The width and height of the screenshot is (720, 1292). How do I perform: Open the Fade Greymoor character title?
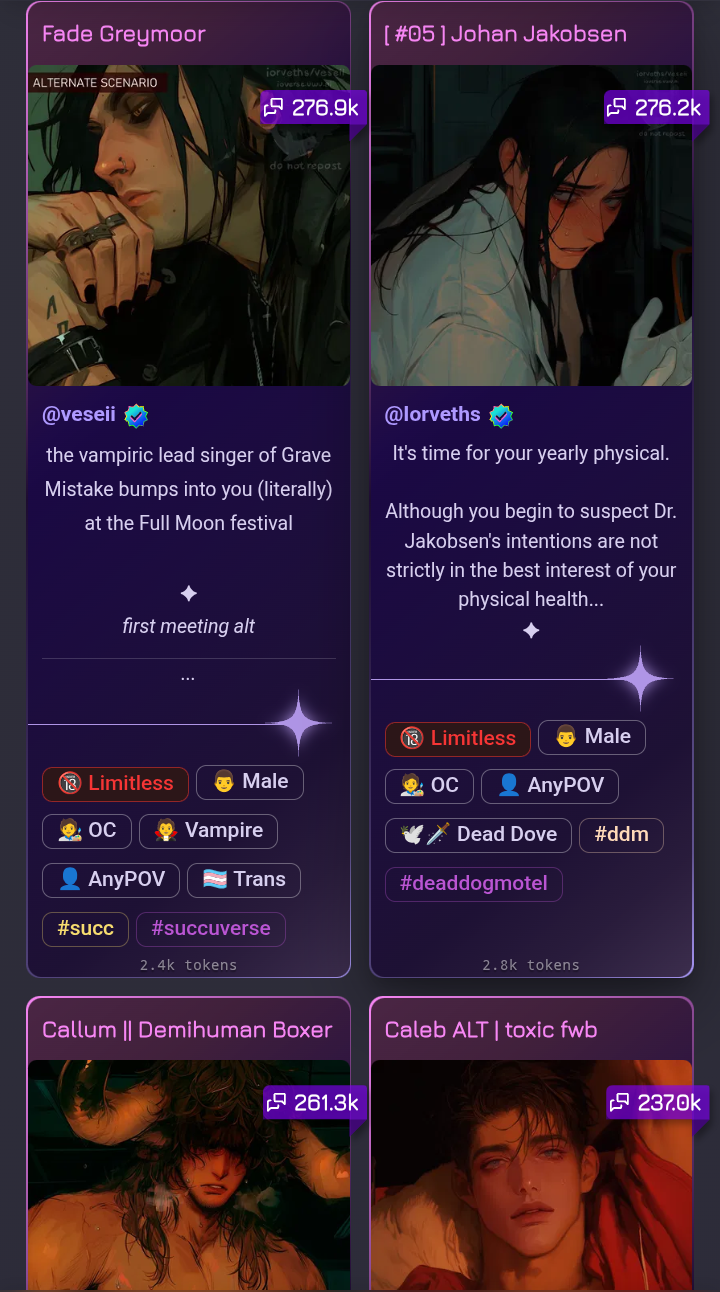pos(124,33)
